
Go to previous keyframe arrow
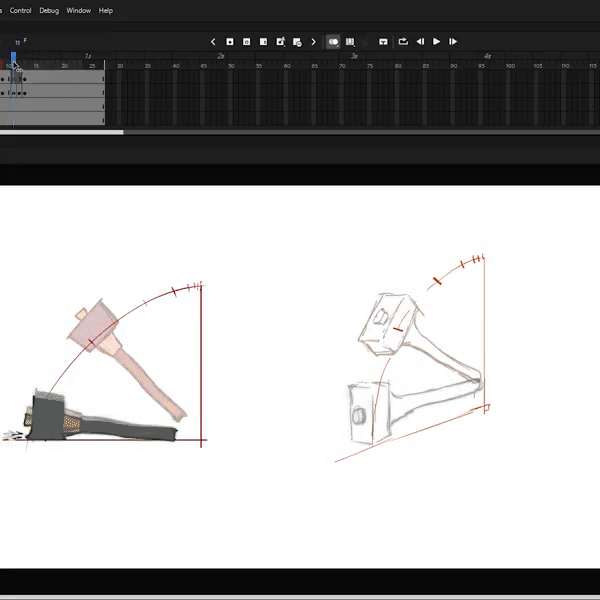click(213, 42)
